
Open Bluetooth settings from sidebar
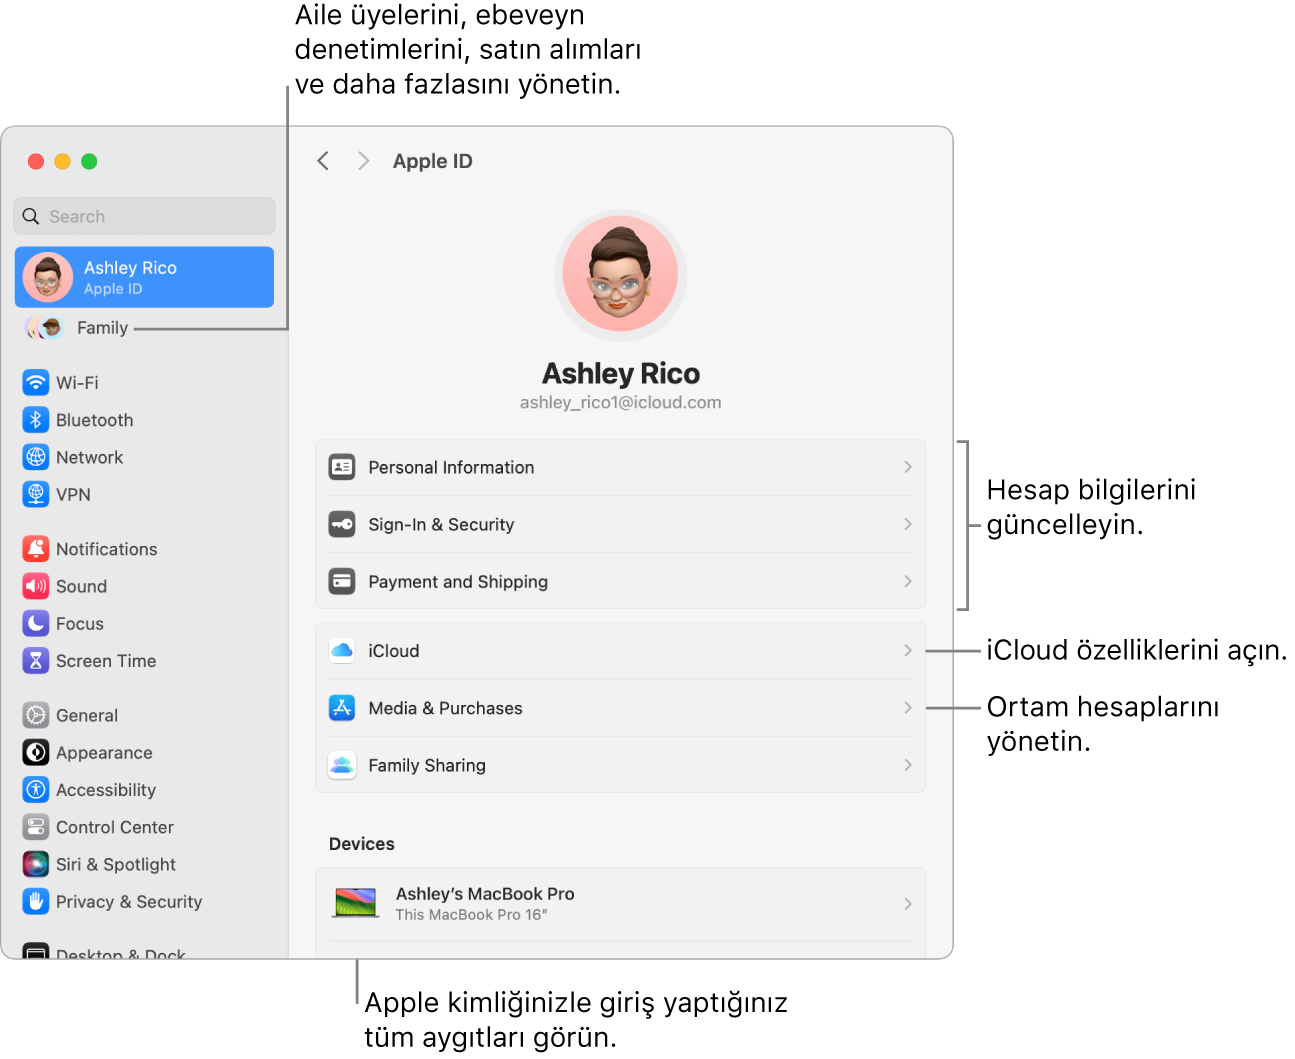tap(36, 419)
